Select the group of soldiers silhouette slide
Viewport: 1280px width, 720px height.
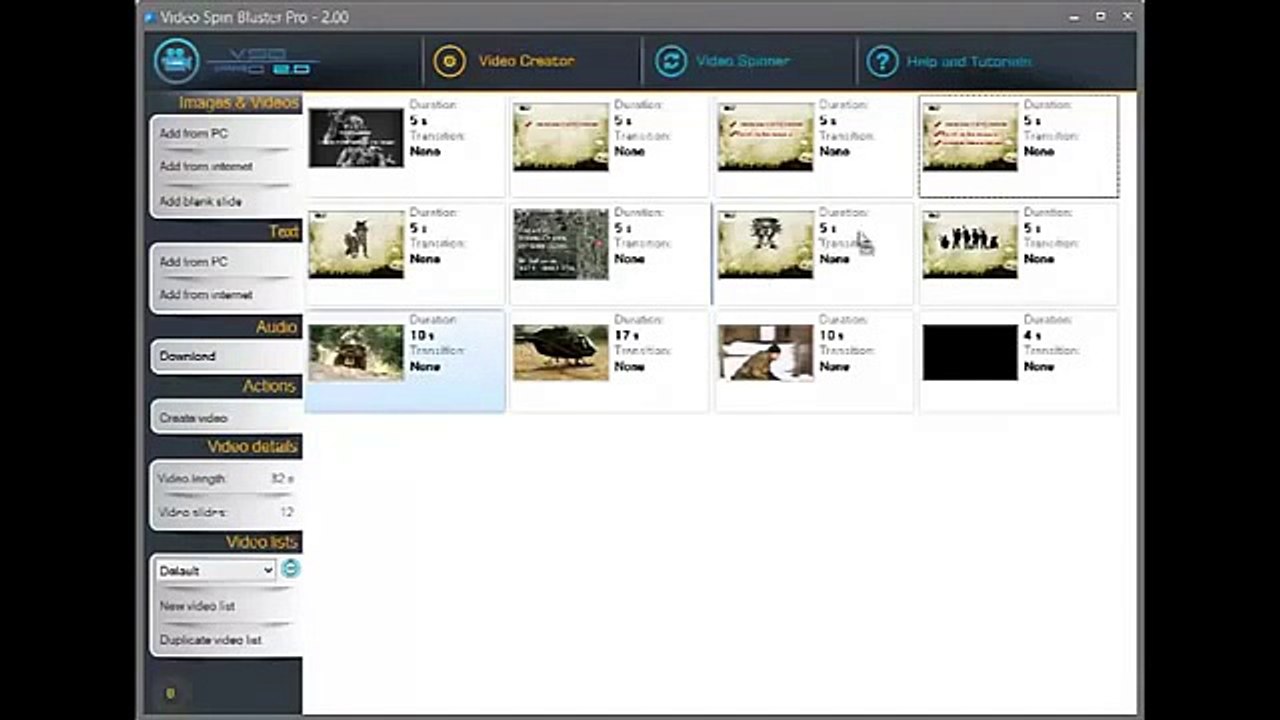point(970,245)
